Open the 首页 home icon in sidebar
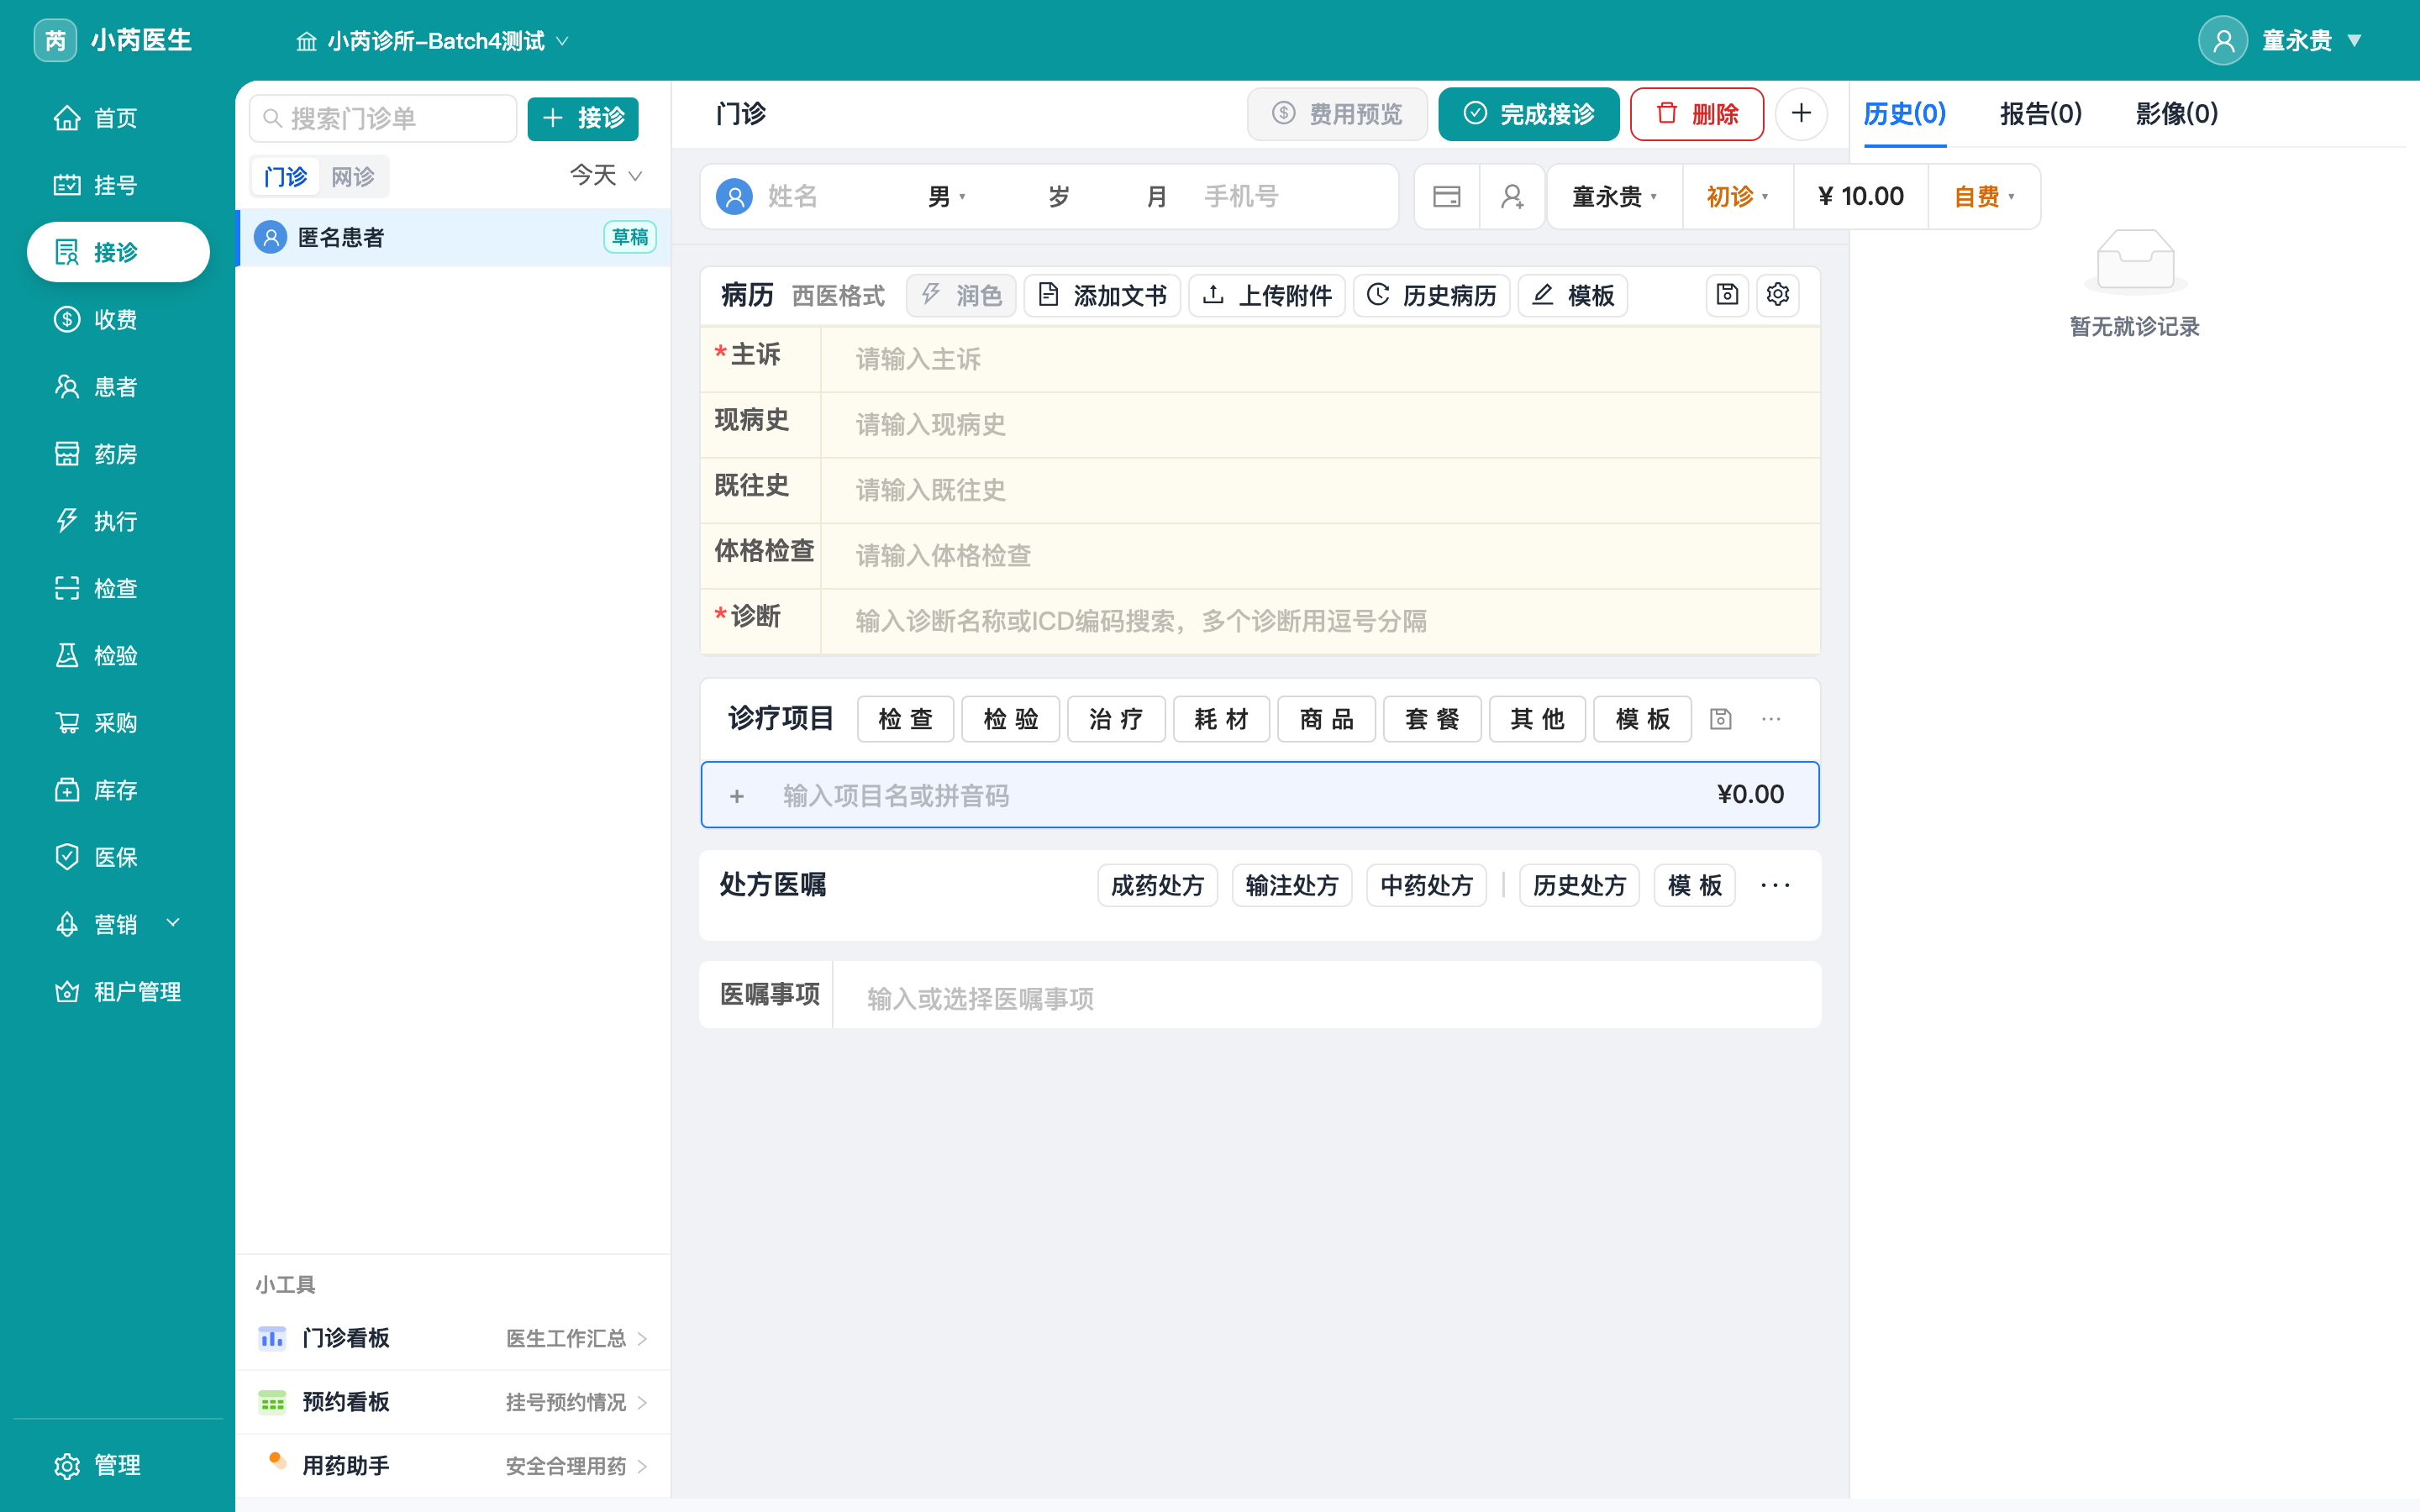The height and width of the screenshot is (1512, 2420). 67,118
